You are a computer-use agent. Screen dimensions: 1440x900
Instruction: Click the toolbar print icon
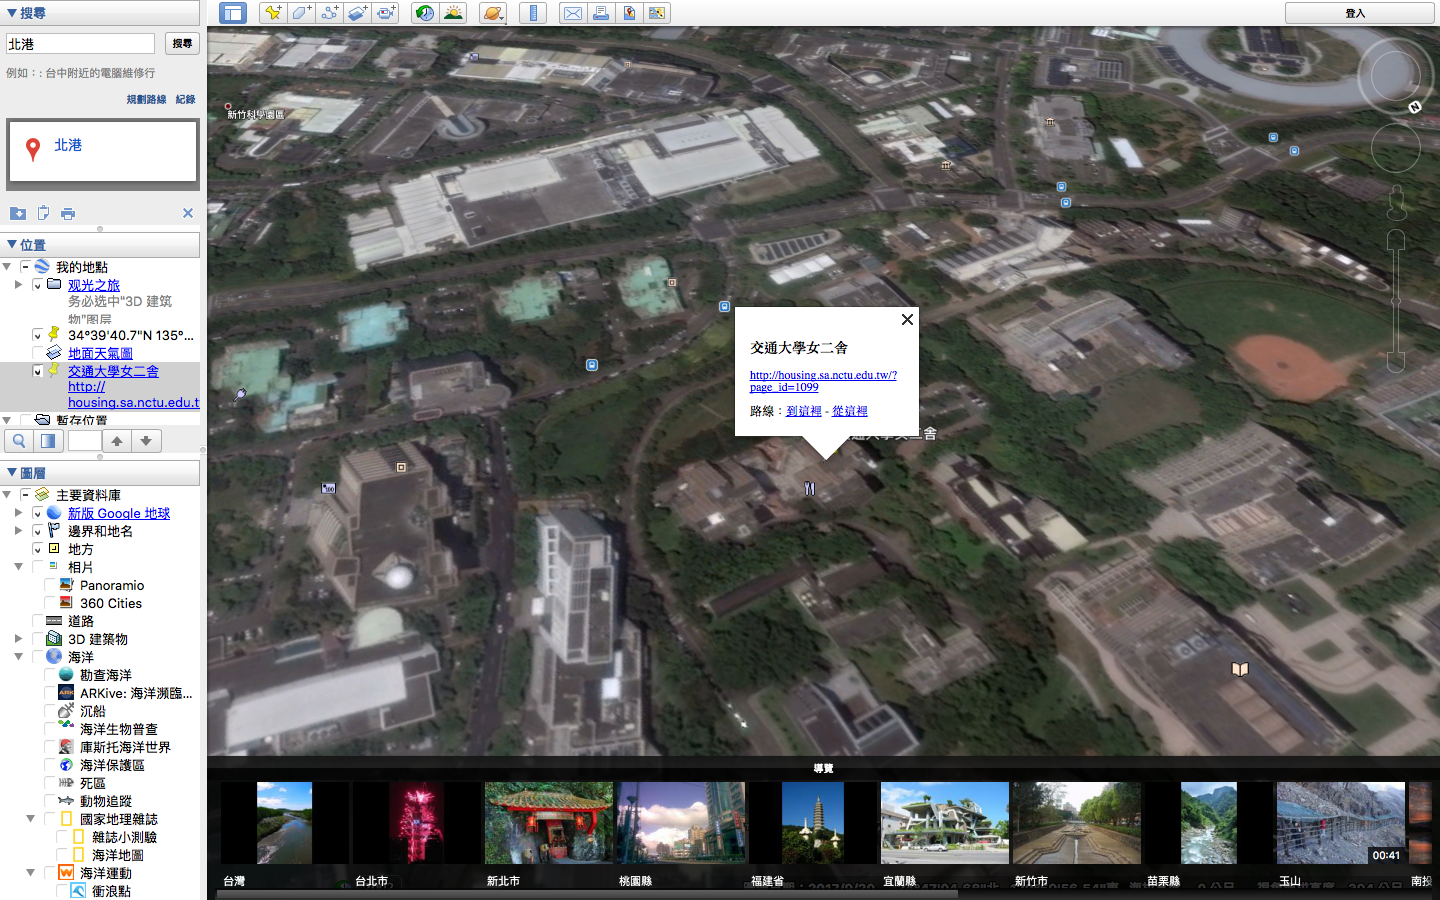coord(601,13)
